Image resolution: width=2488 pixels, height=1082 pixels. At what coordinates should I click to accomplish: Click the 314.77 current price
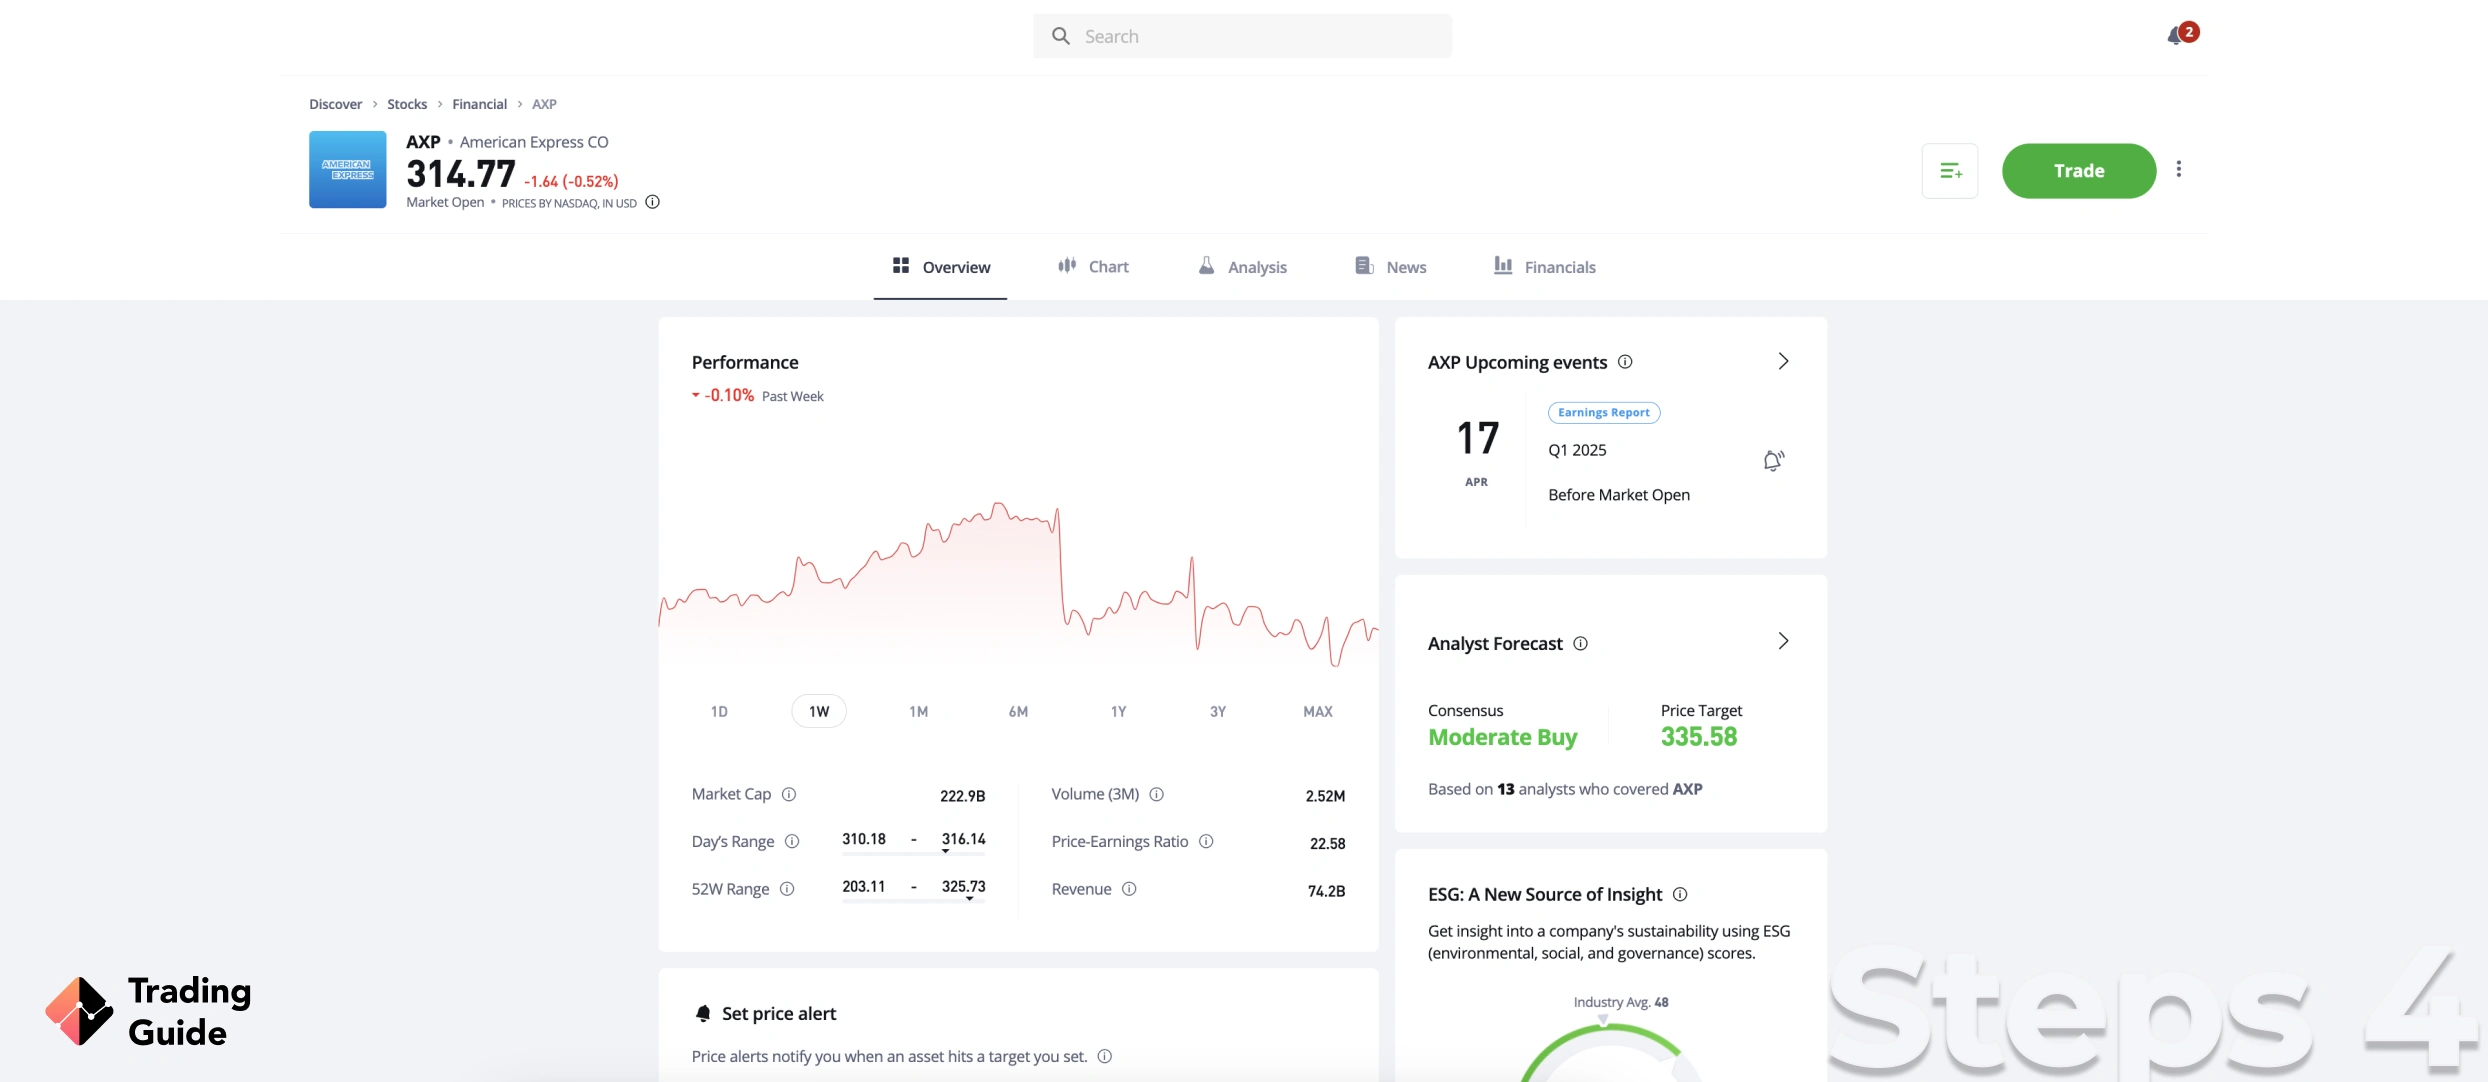461,174
